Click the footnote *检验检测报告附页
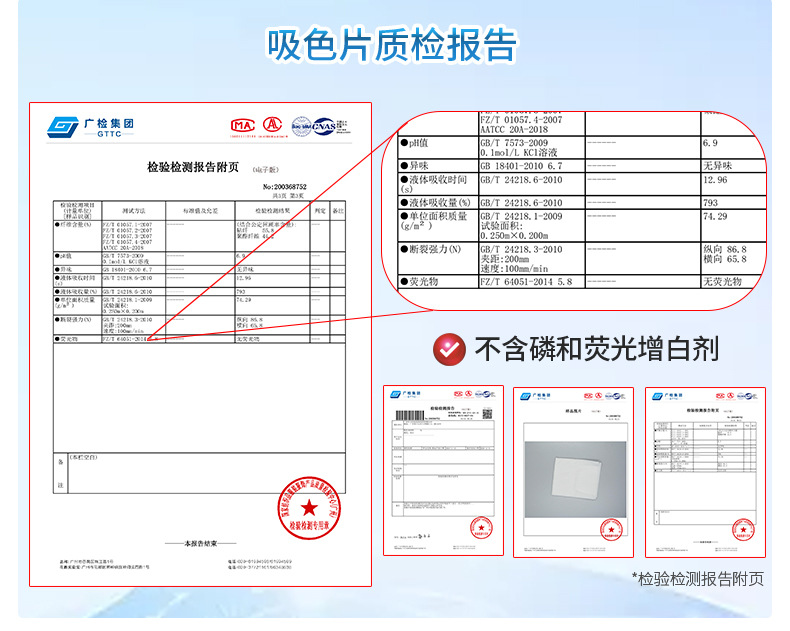Screen dimensions: 790x631 (698, 579)
